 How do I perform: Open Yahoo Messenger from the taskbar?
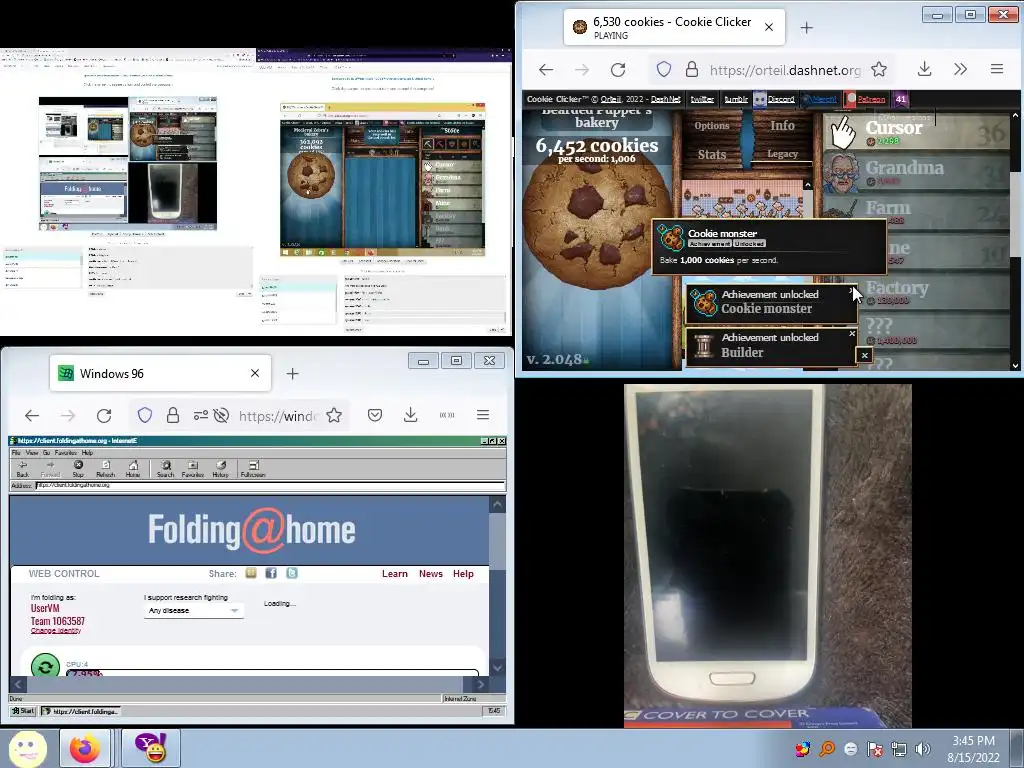click(x=150, y=748)
